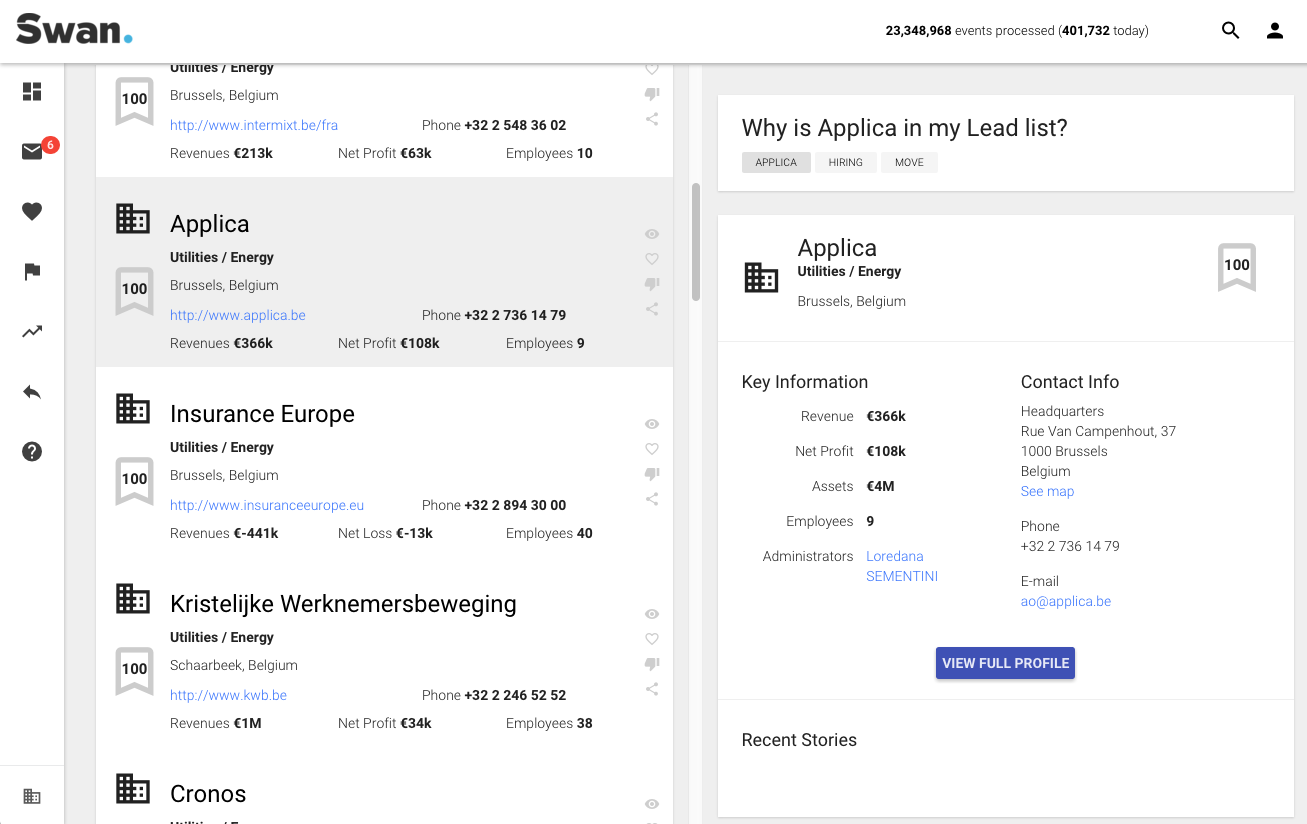Click the Assets €4M value

[880, 486]
